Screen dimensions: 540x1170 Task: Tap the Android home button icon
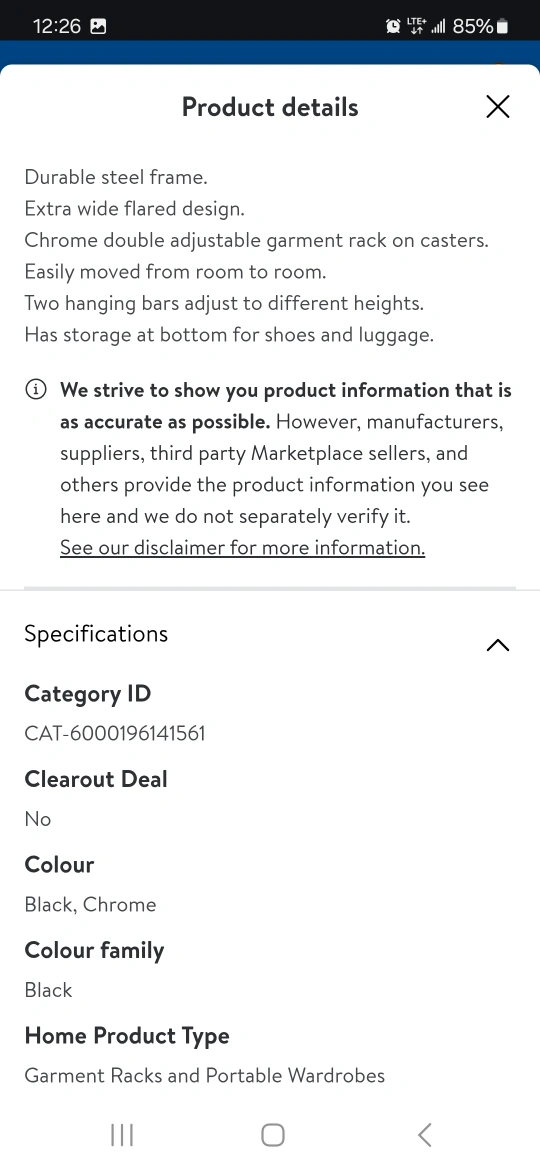(x=273, y=1135)
